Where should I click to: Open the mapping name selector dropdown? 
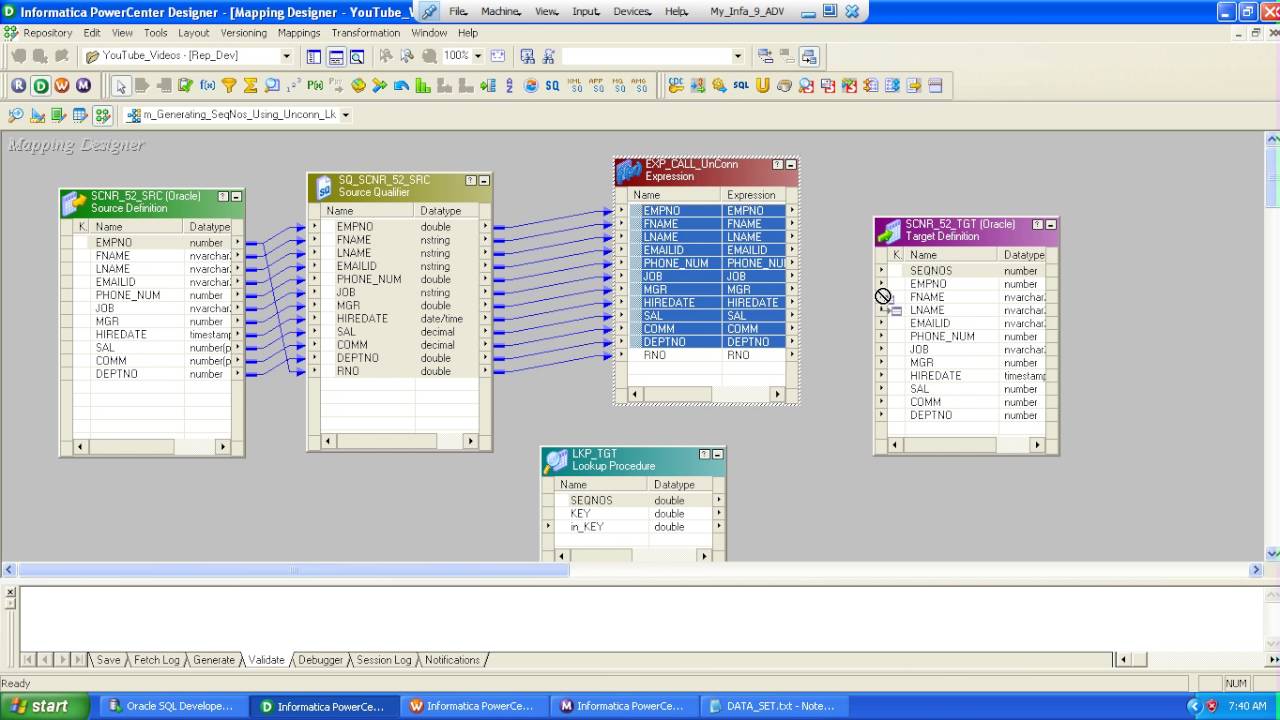346,115
